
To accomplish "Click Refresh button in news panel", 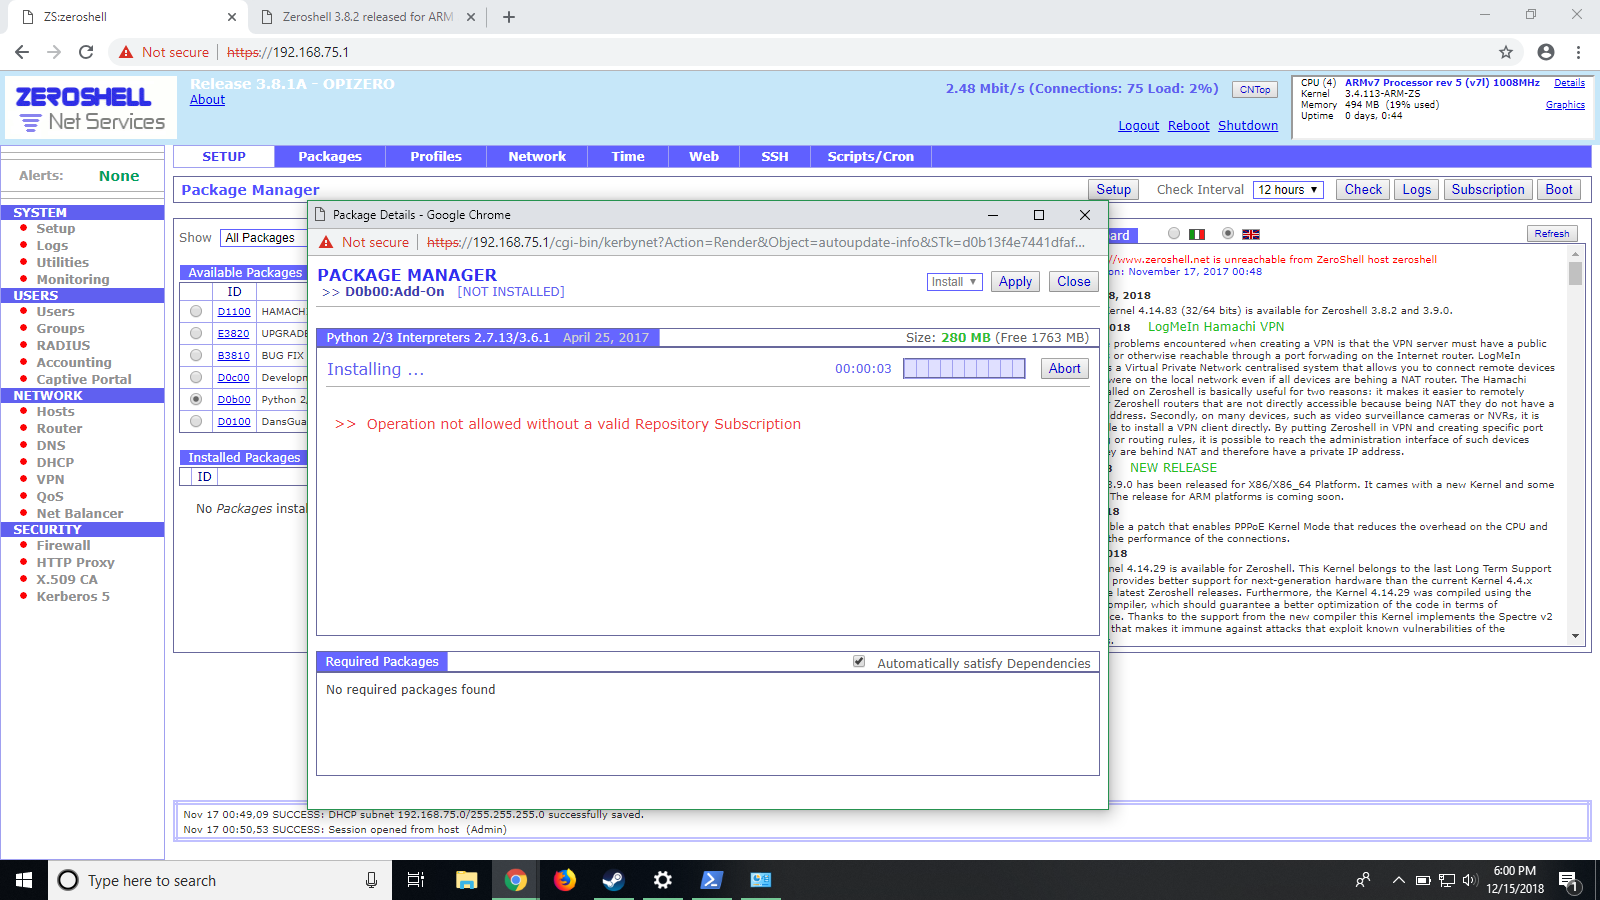I will point(1552,234).
